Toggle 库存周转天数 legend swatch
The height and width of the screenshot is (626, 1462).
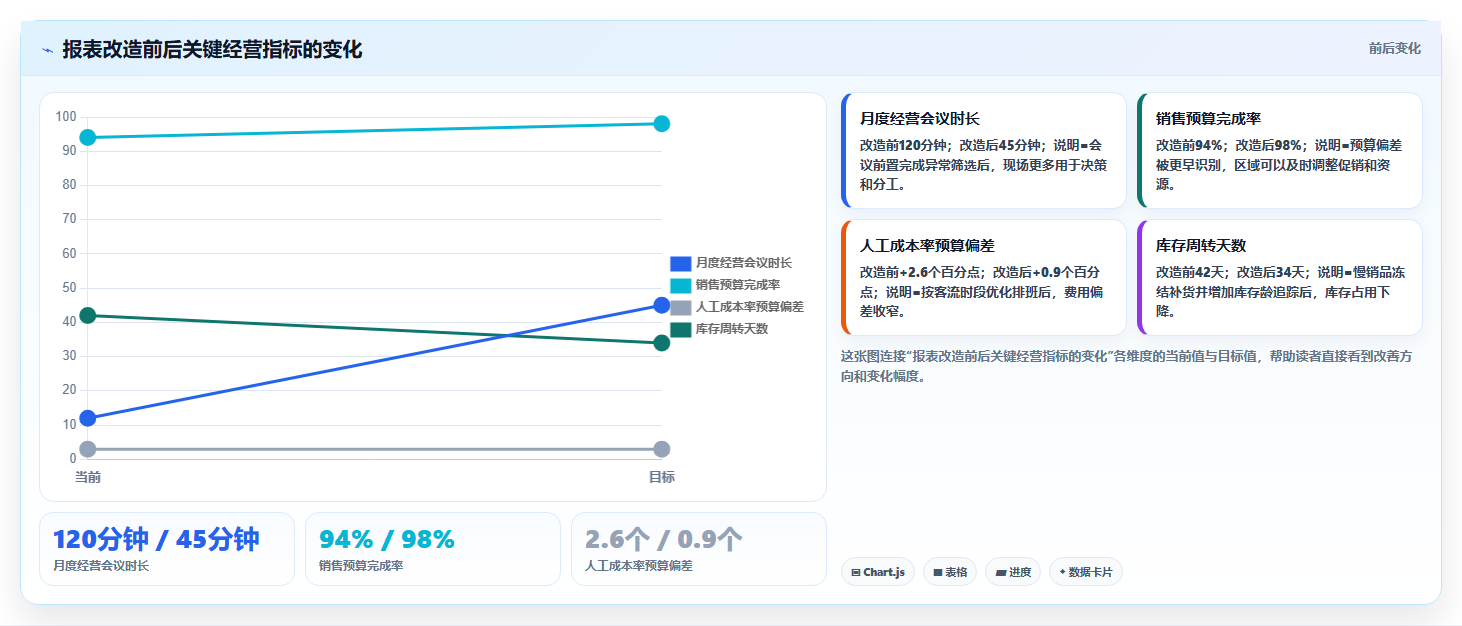pos(680,329)
